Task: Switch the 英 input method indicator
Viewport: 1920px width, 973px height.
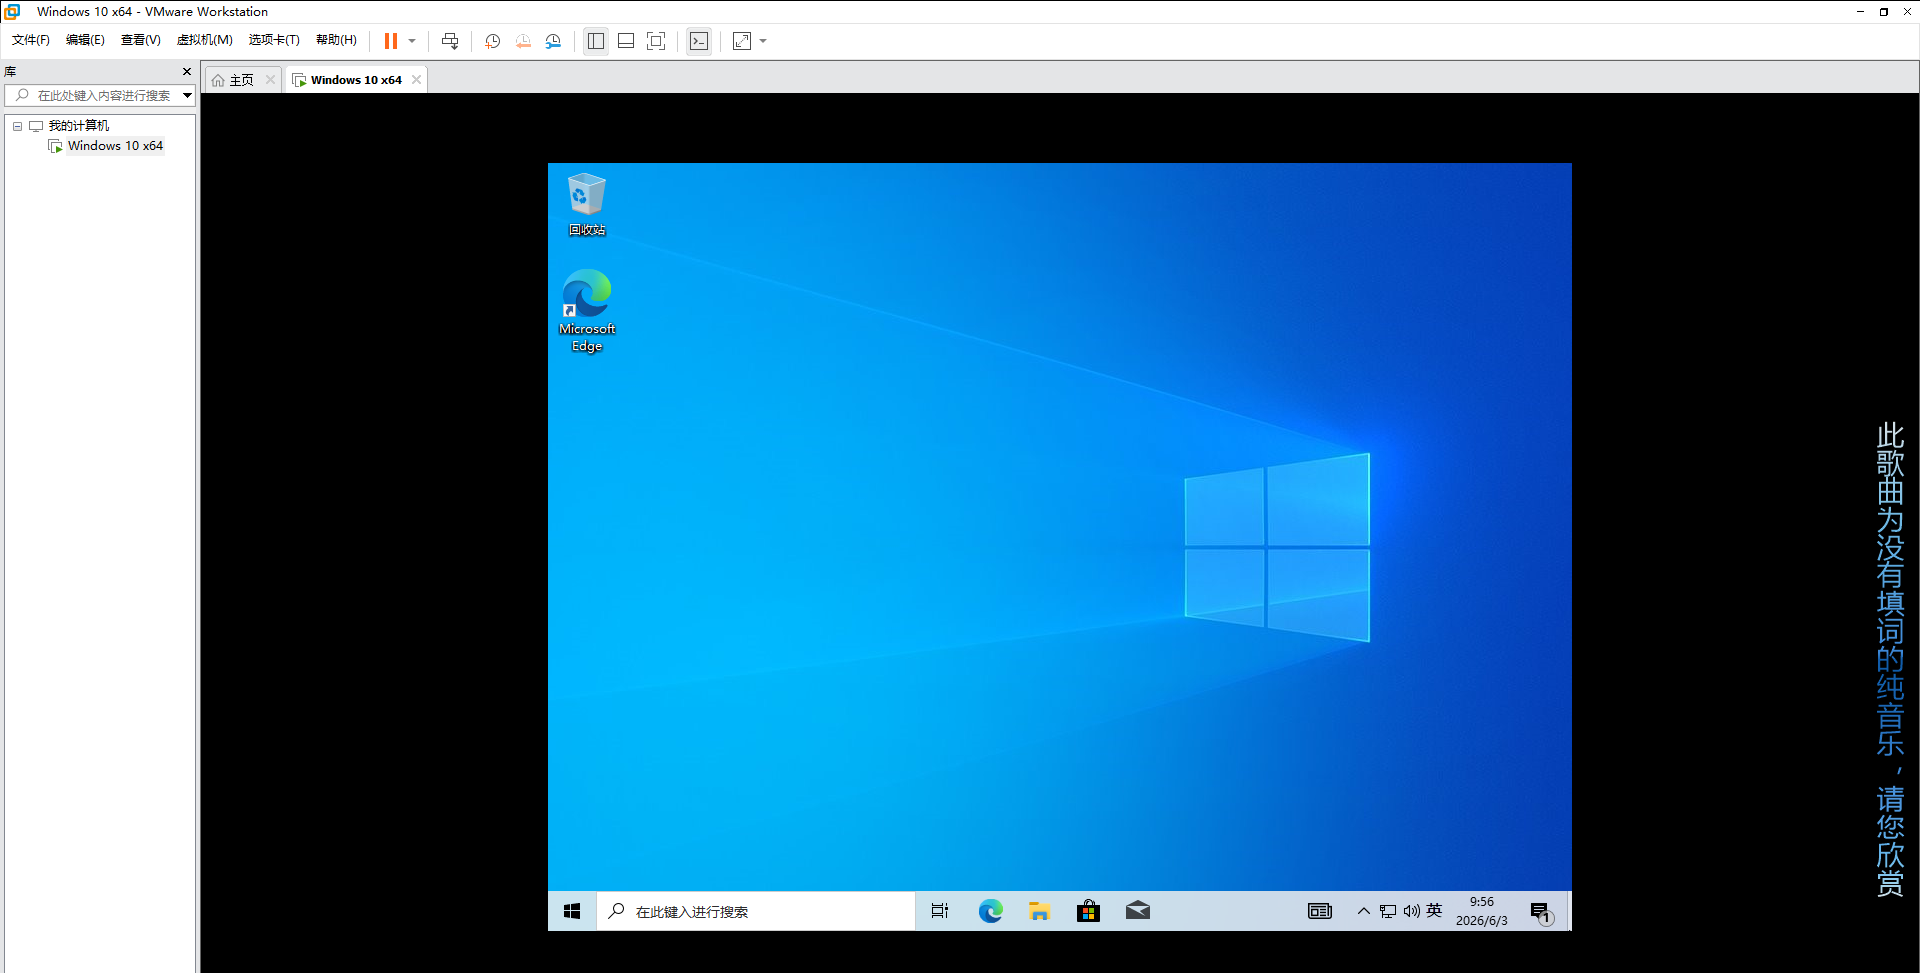Action: click(1434, 911)
